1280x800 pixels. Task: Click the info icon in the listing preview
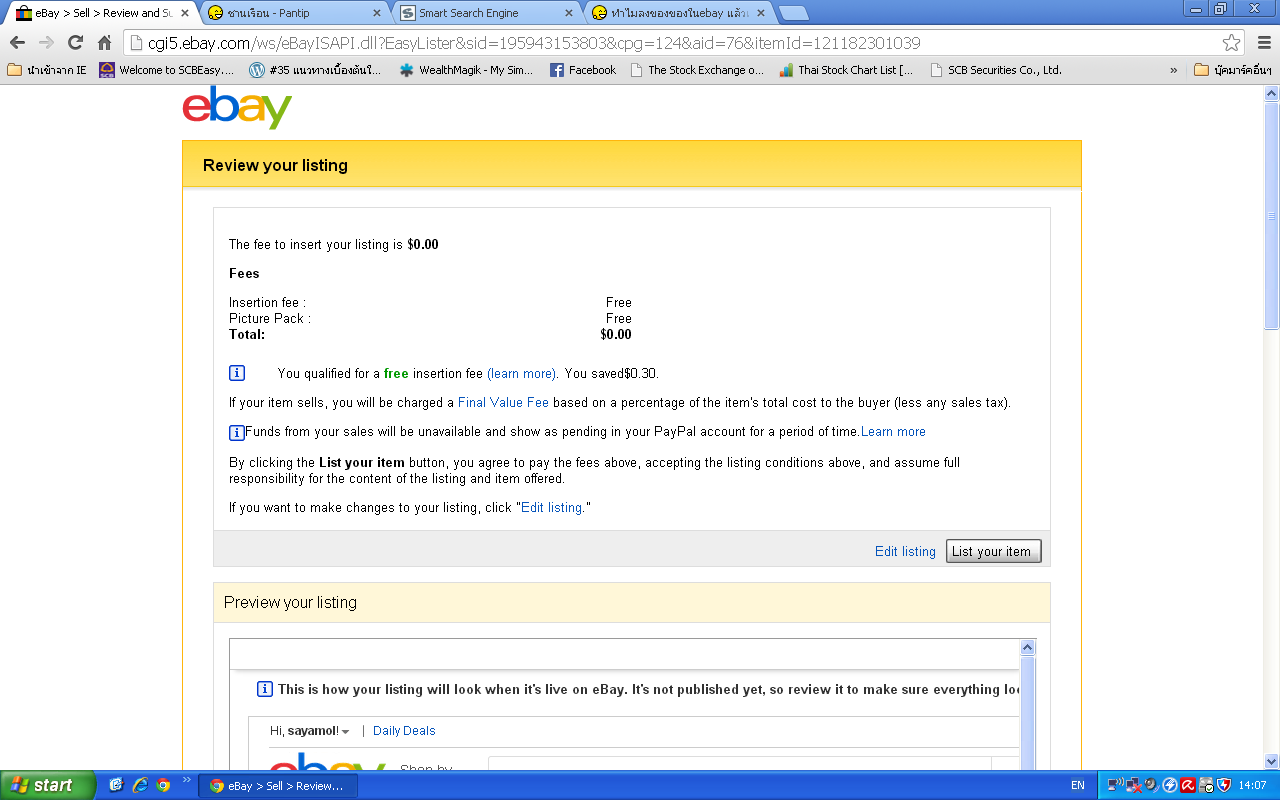(265, 689)
